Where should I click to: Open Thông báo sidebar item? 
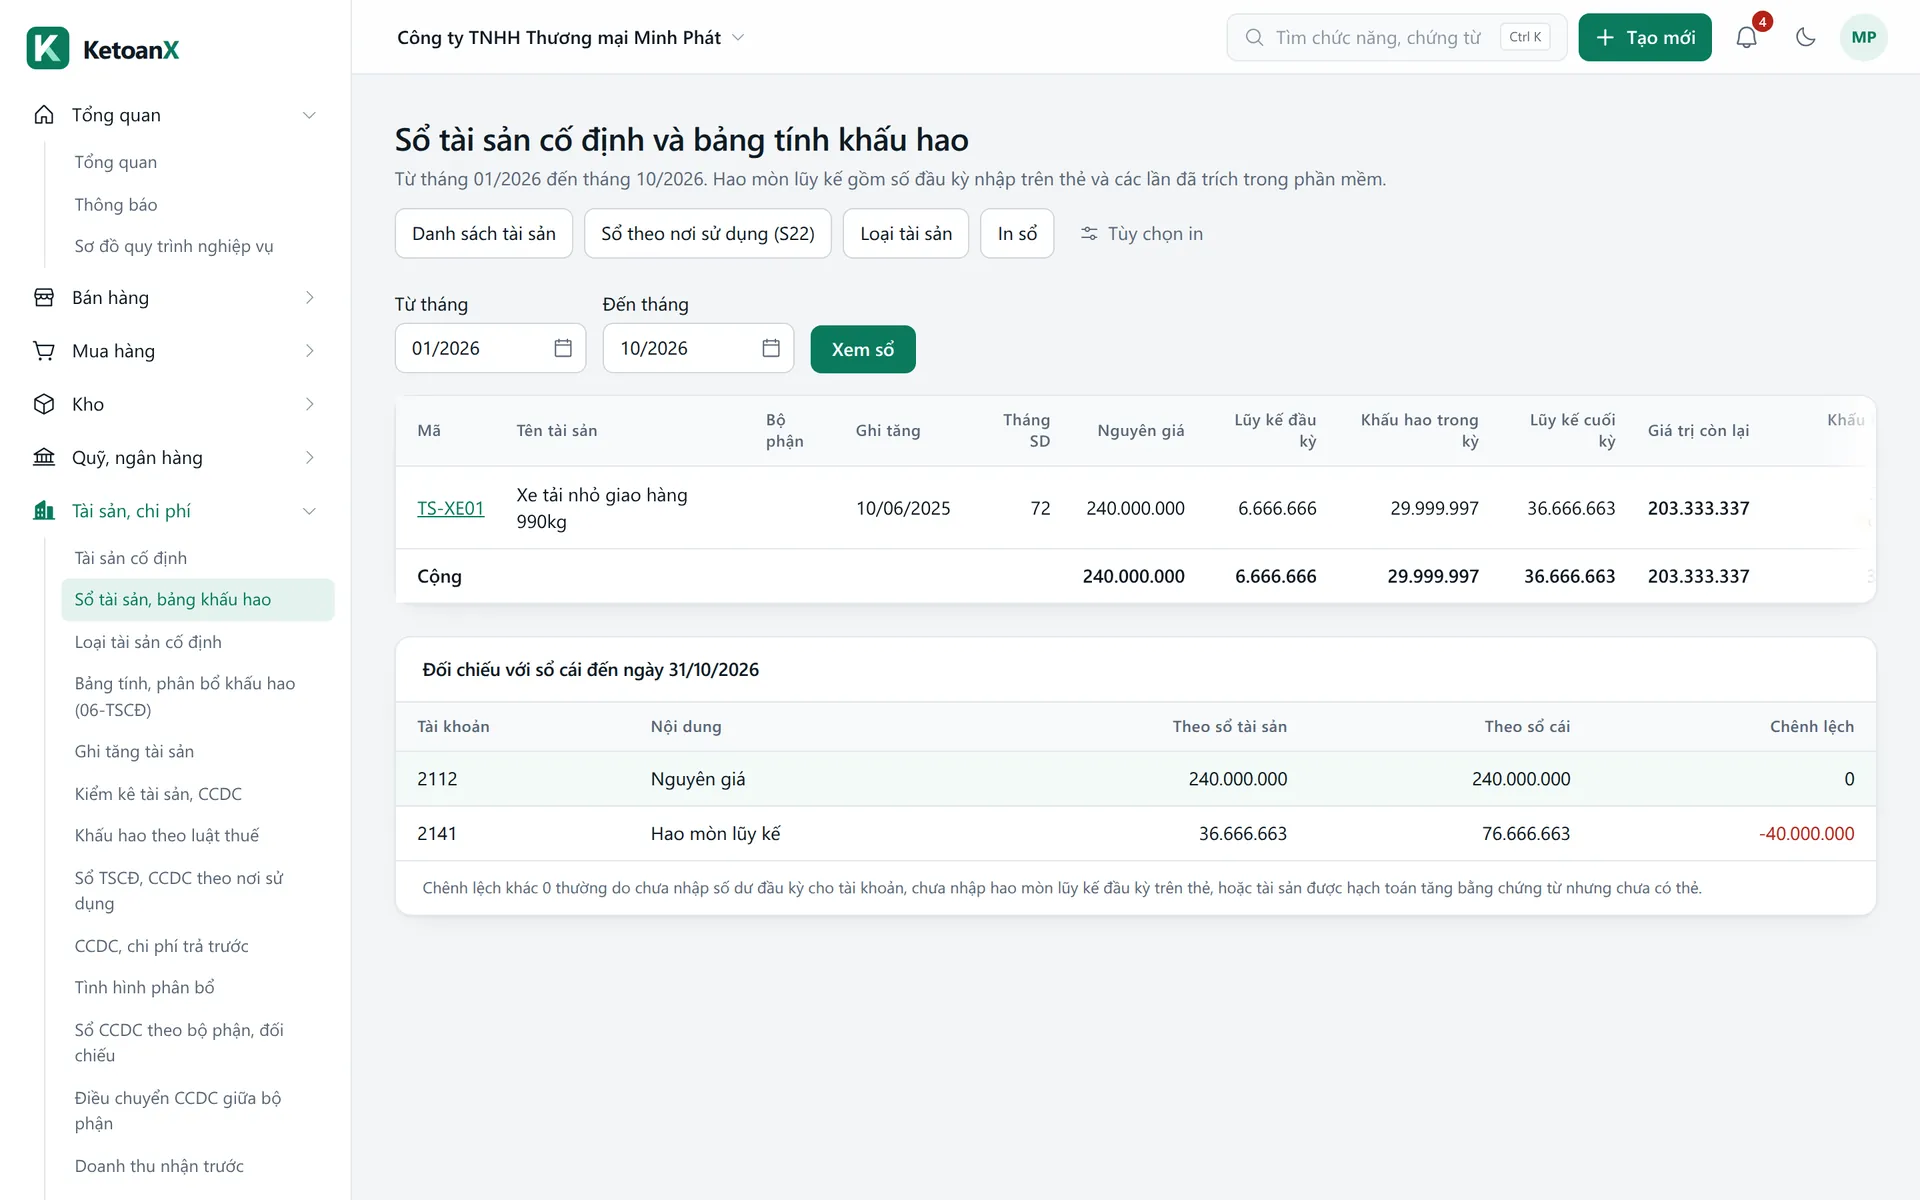tap(116, 204)
